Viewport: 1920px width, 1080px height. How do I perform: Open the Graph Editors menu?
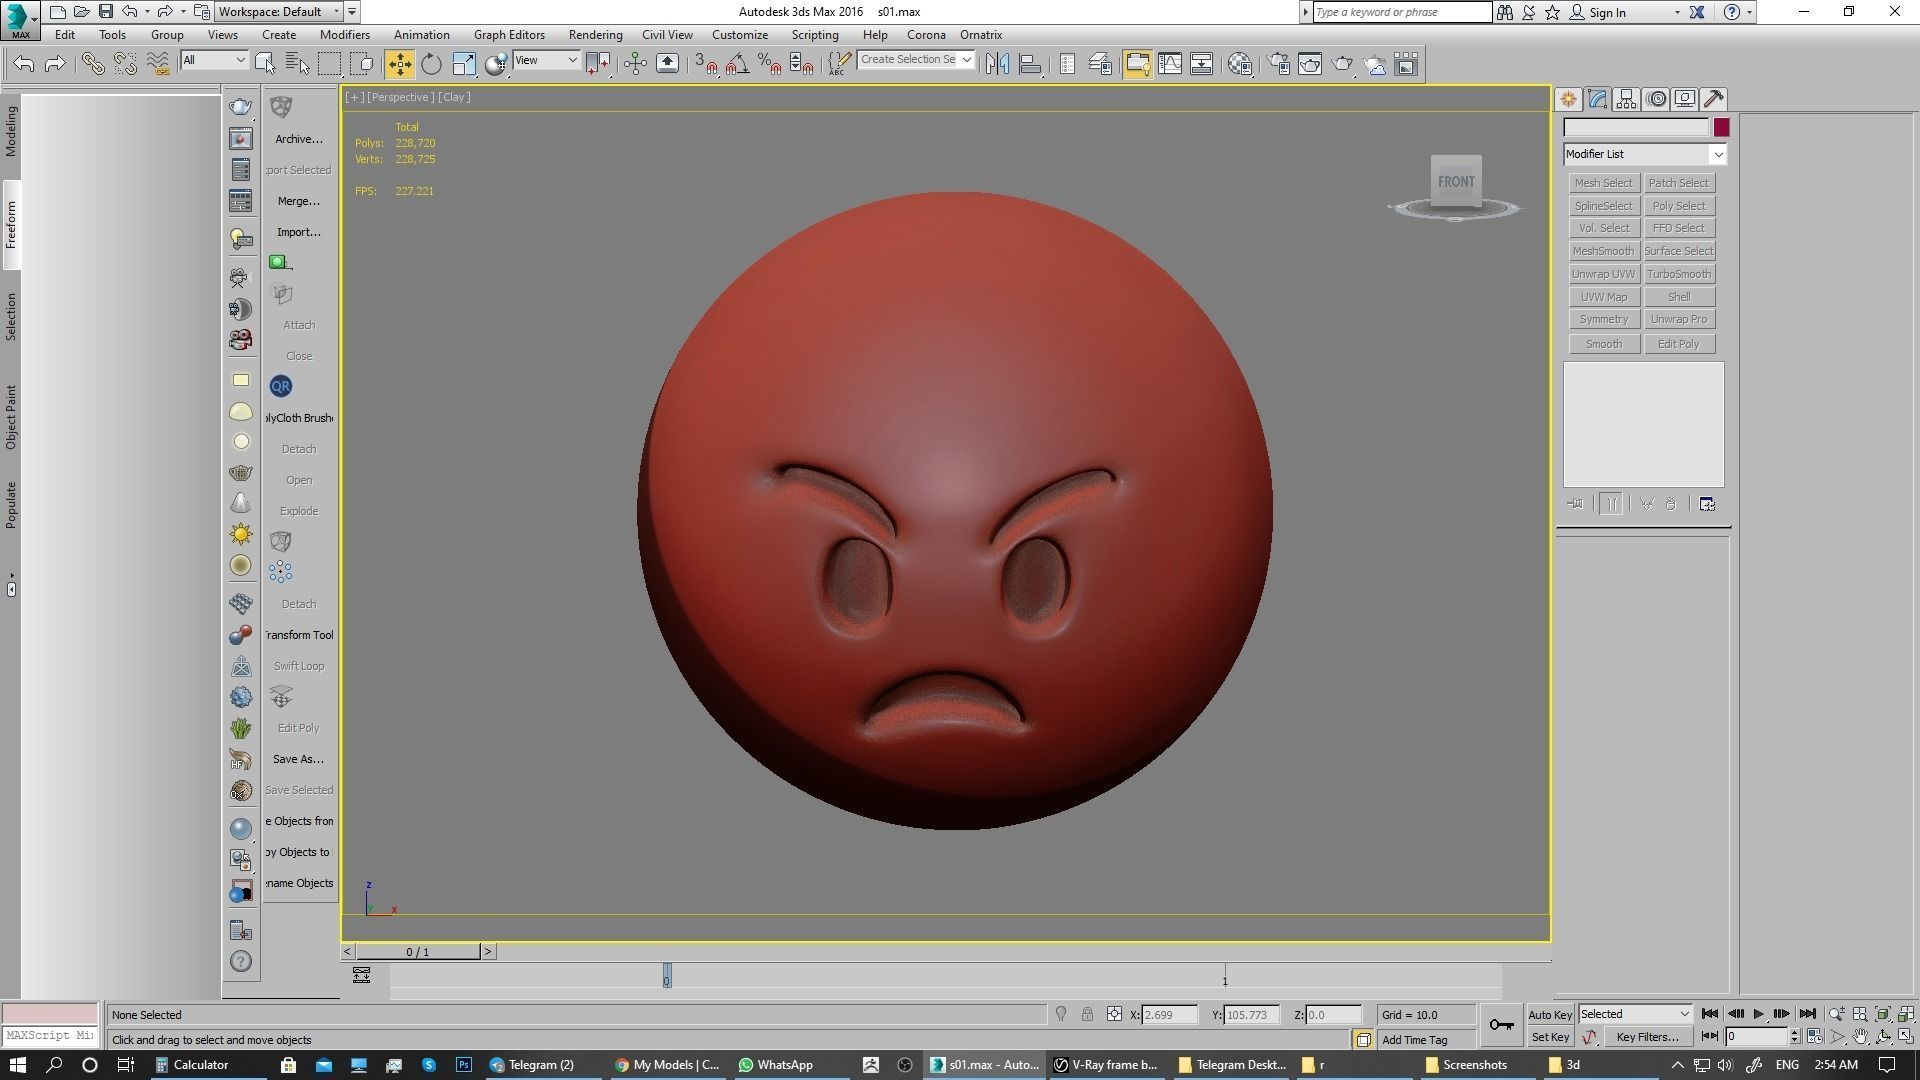point(509,35)
